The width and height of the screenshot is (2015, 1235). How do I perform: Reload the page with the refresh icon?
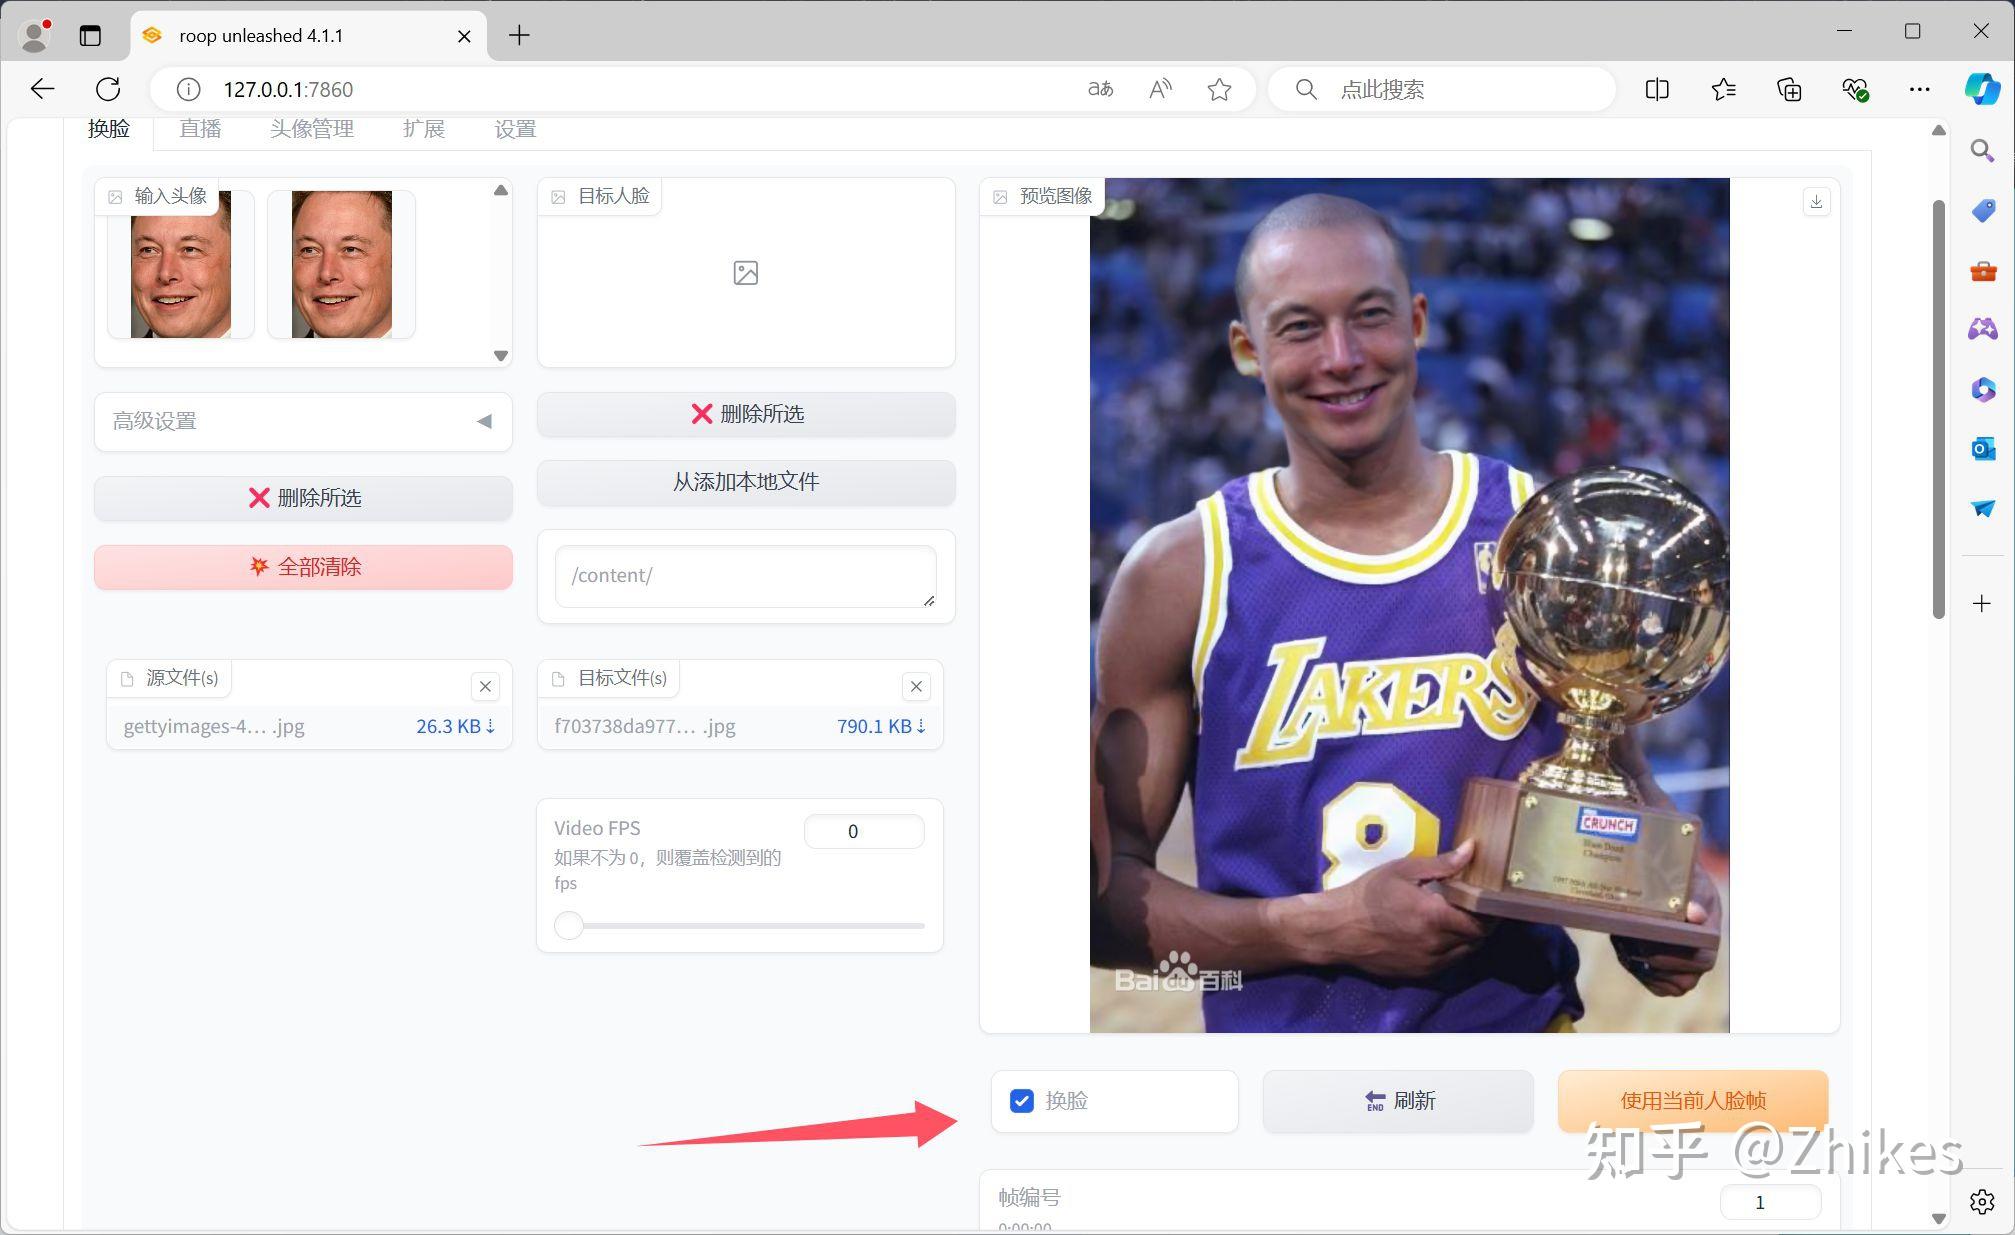(108, 89)
